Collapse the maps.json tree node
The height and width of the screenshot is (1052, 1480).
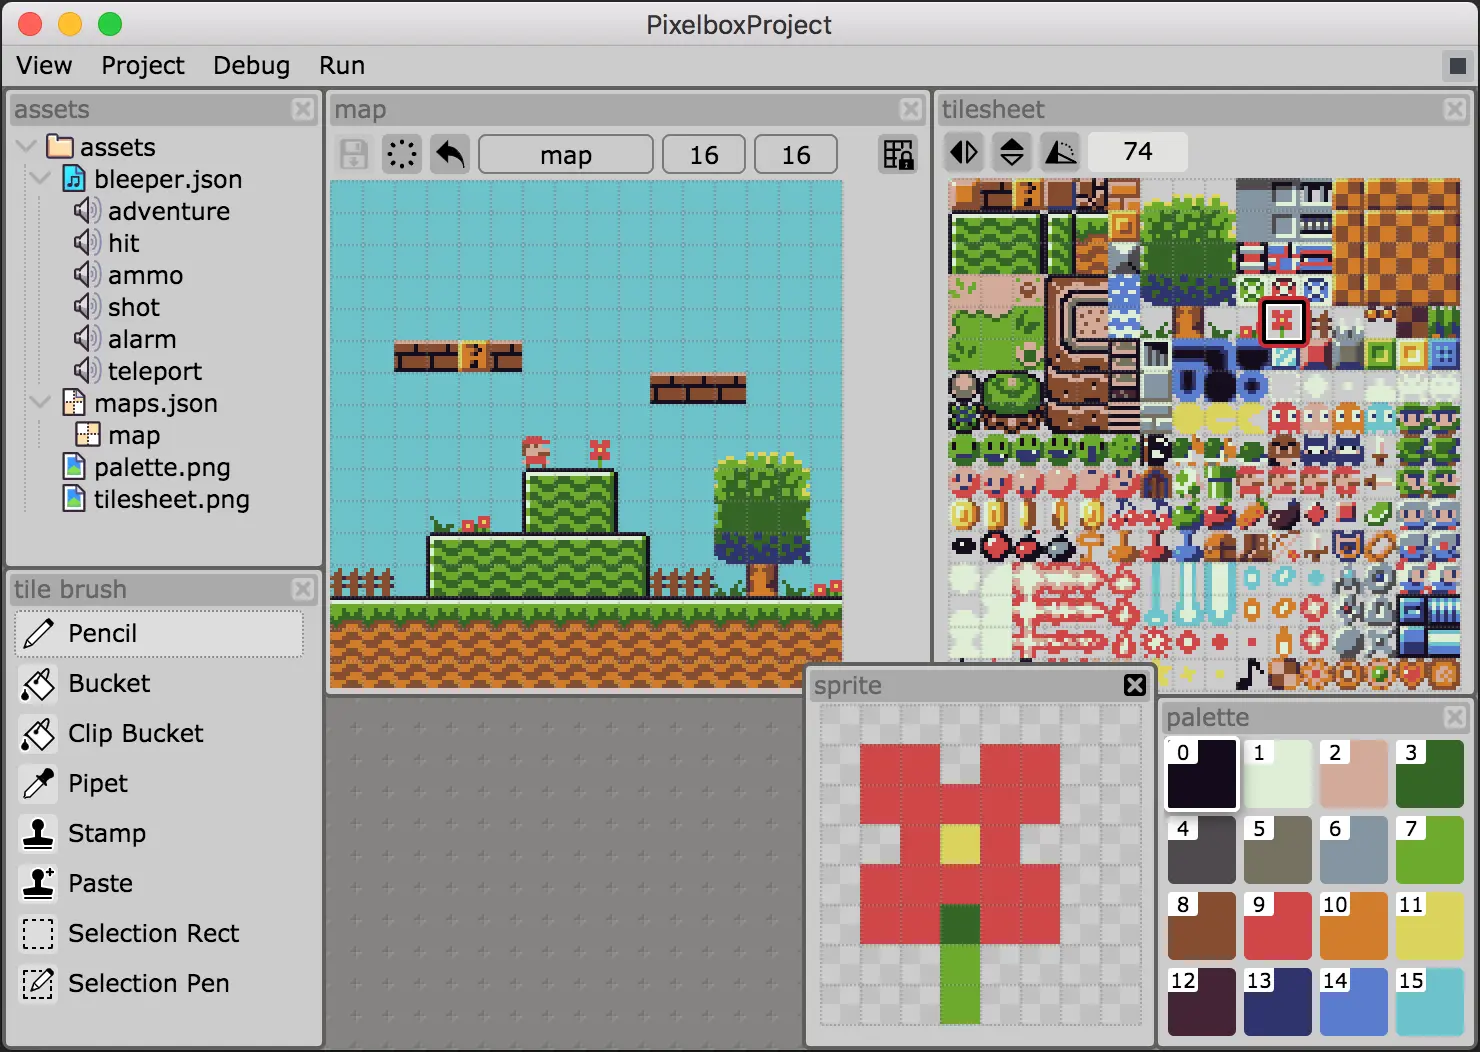(x=41, y=403)
